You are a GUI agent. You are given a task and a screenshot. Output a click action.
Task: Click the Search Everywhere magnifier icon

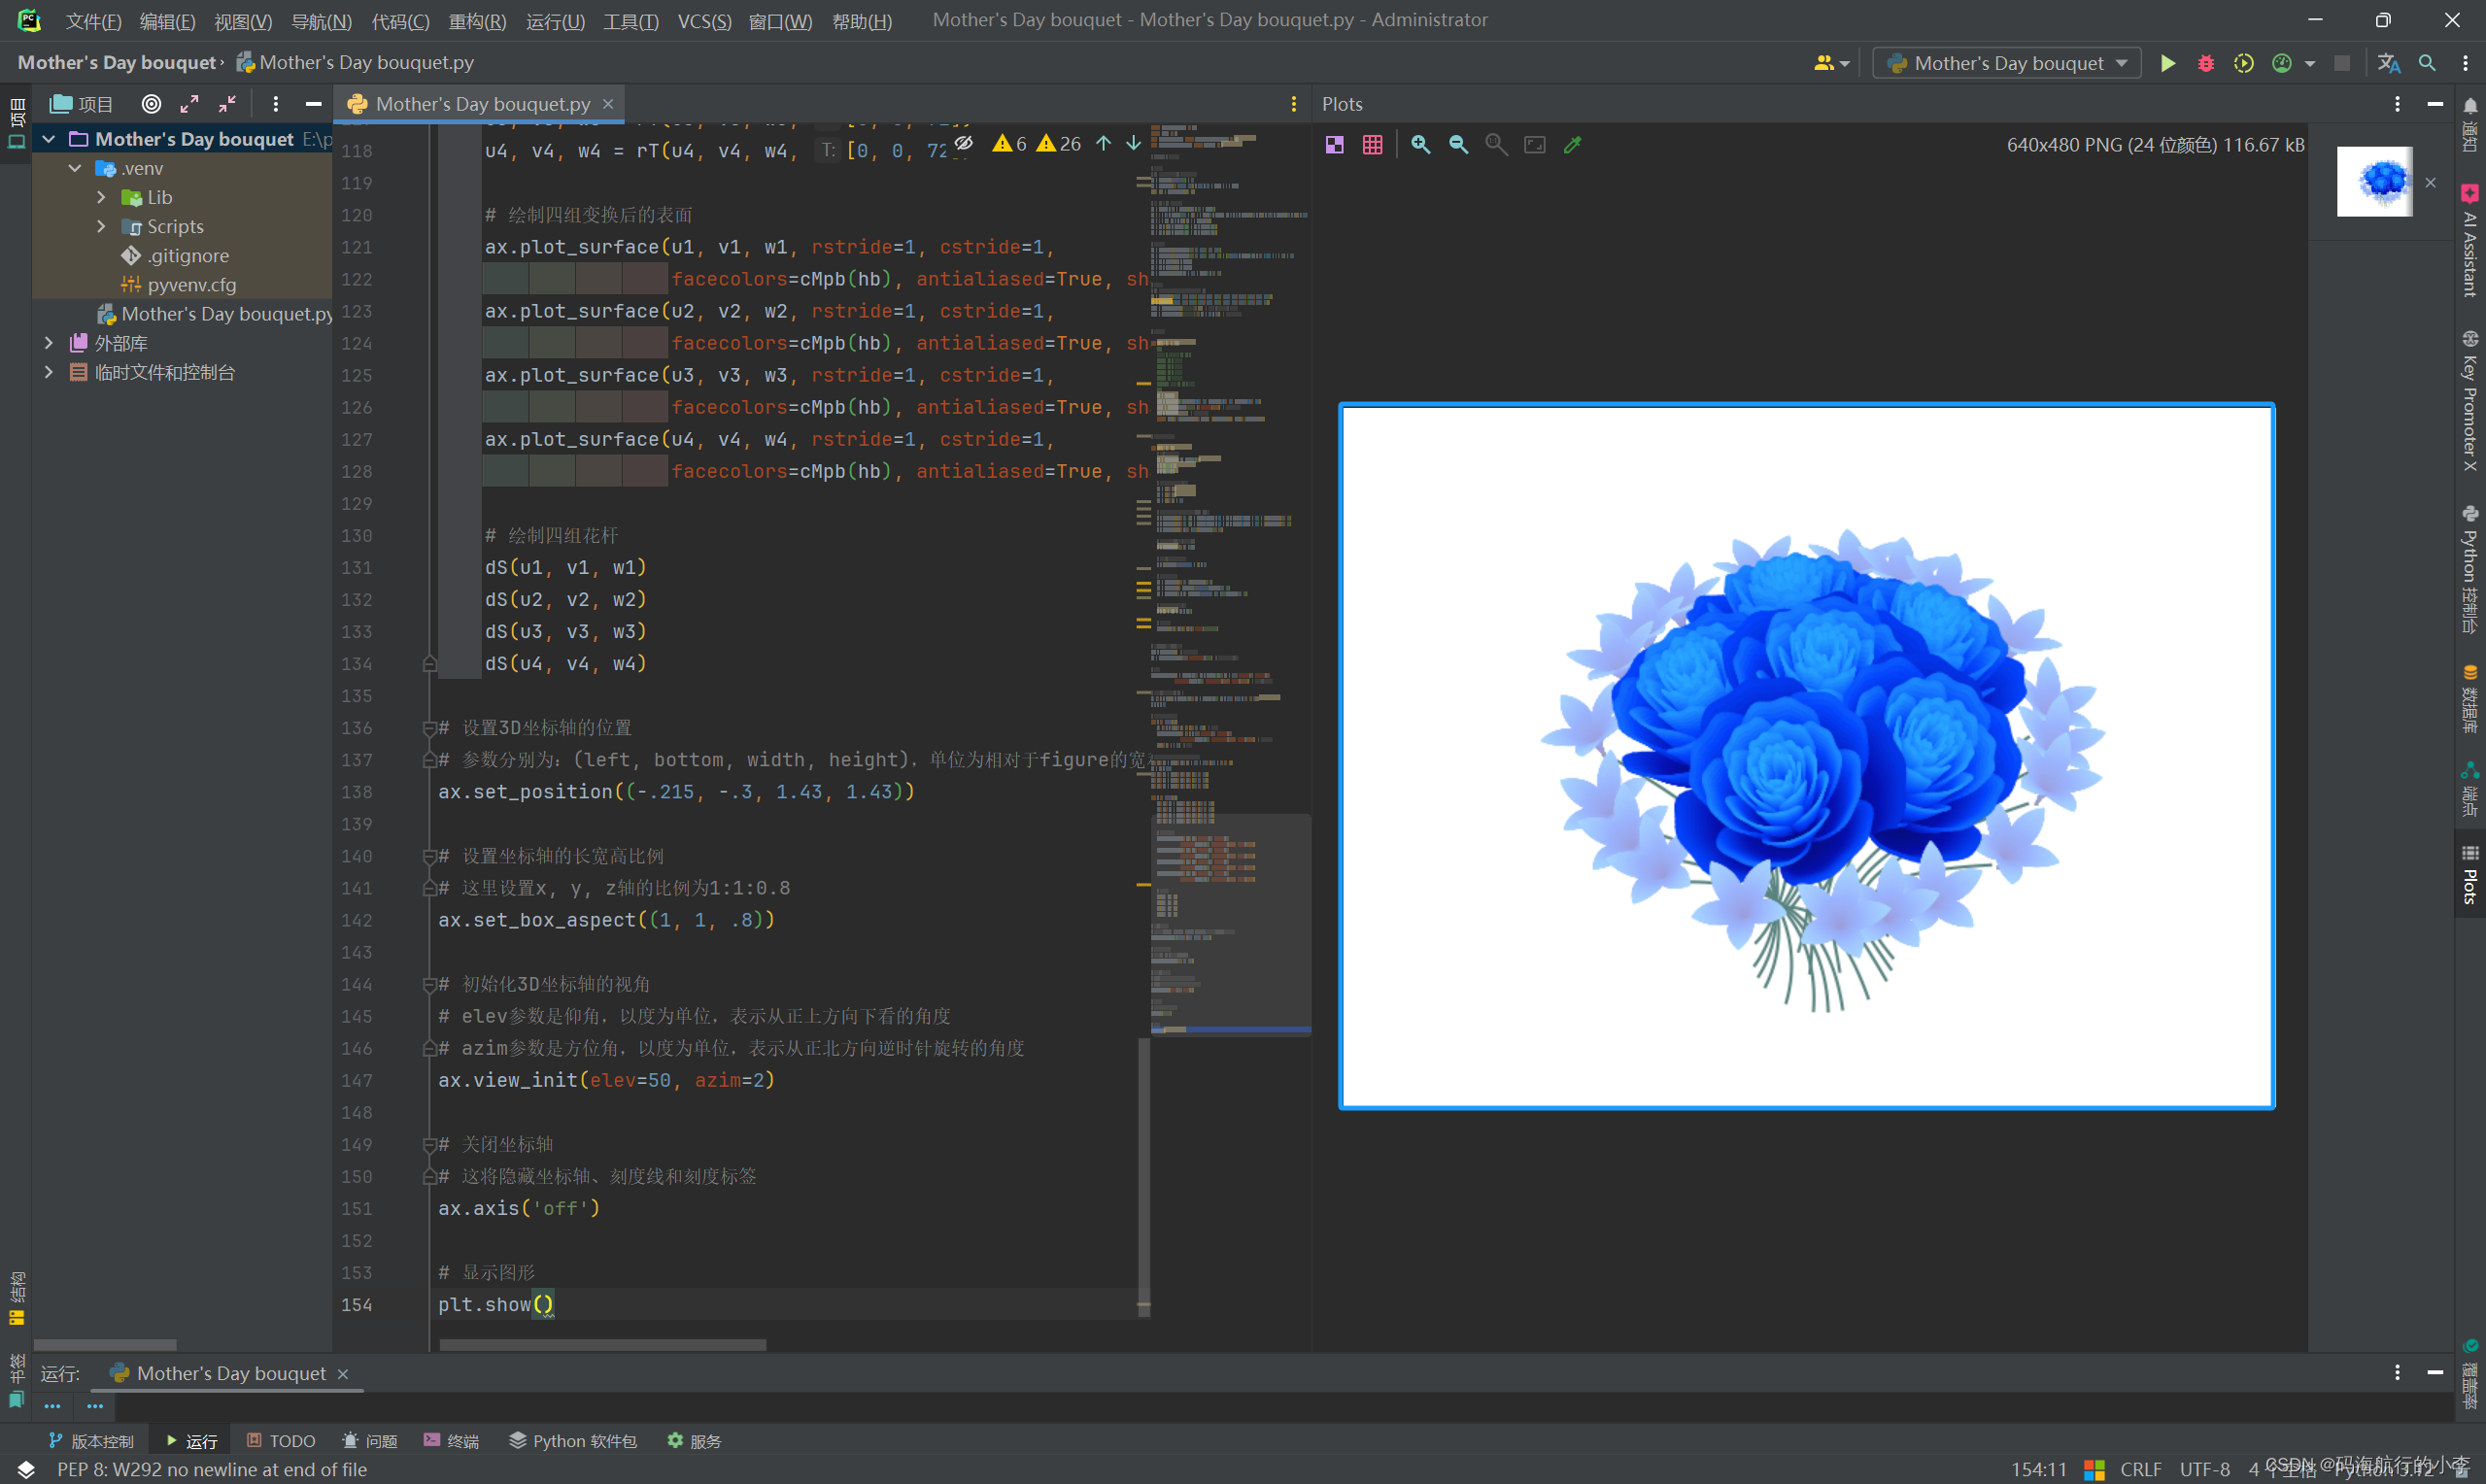pos(2427,63)
